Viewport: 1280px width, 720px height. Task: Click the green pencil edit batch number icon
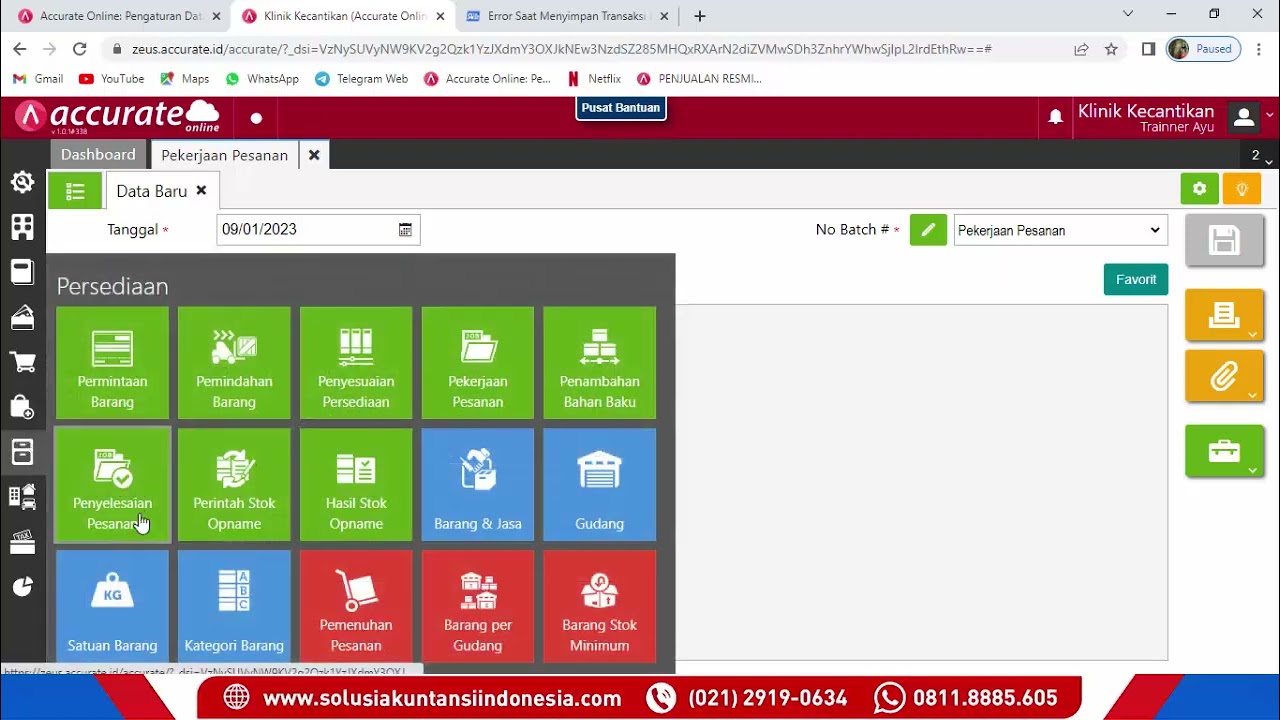928,230
